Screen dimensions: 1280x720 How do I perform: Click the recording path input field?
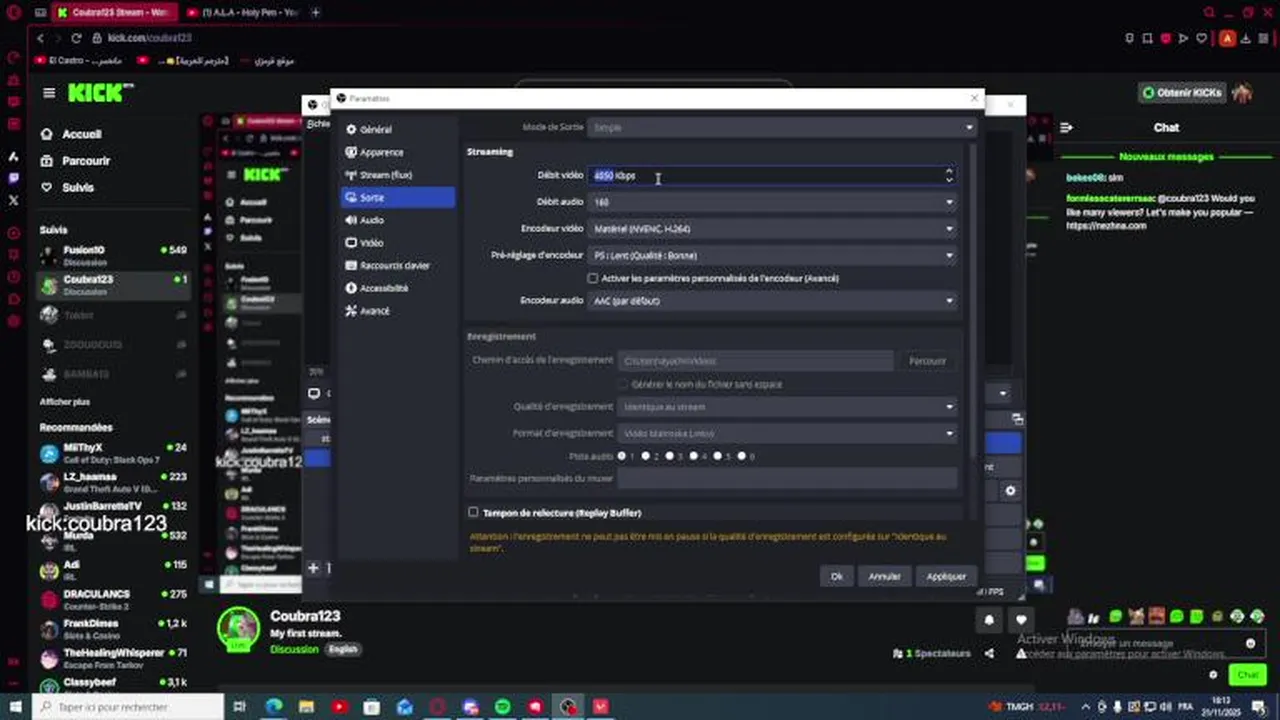(755, 361)
